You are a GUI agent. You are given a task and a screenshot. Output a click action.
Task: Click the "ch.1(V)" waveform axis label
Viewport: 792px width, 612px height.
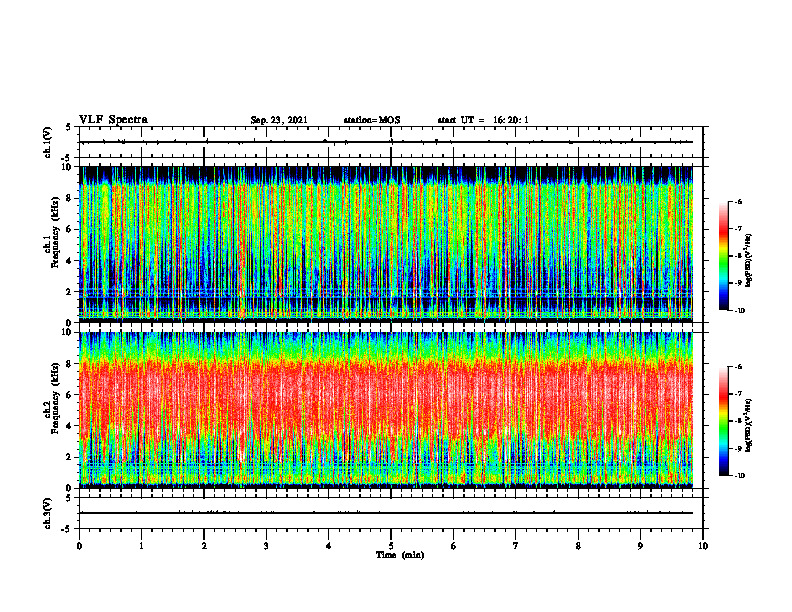(48, 142)
